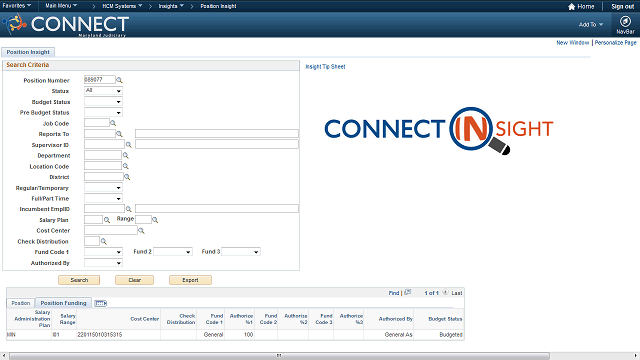The width and height of the screenshot is (640, 360).
Task: Open the Regular/Temporary dropdown
Action: coord(103,188)
